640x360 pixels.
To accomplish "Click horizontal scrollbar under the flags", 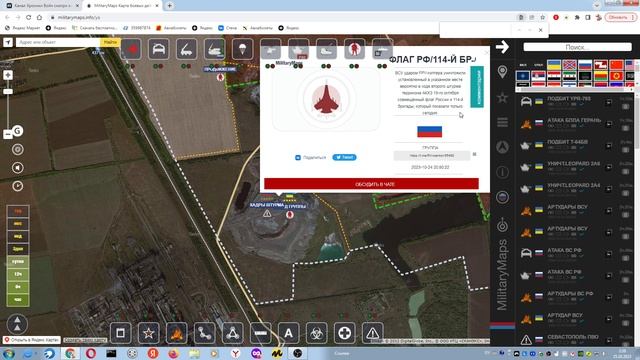I will (x=575, y=89).
